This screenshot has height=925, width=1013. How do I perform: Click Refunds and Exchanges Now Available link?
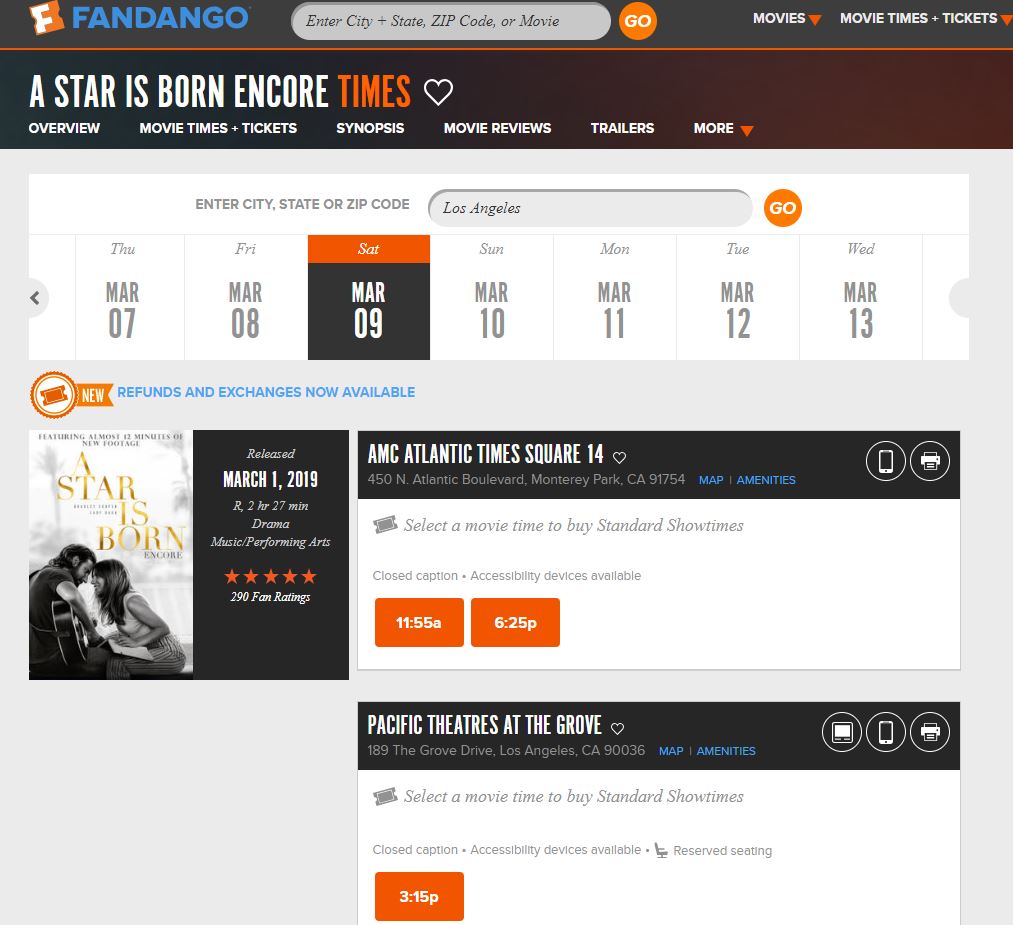(266, 392)
